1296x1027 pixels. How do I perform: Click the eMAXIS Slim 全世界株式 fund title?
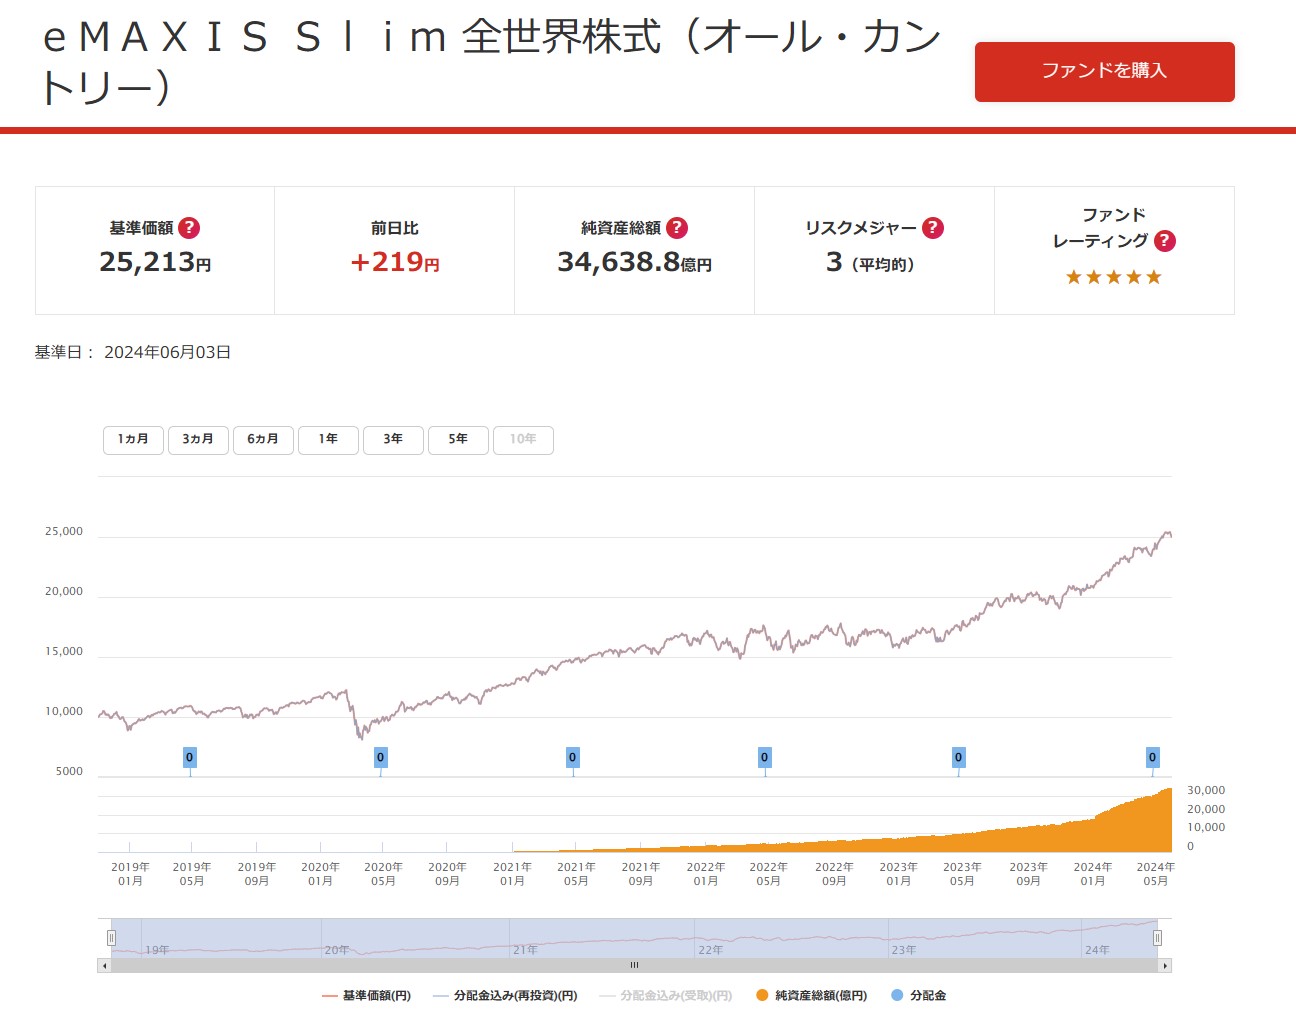[490, 62]
